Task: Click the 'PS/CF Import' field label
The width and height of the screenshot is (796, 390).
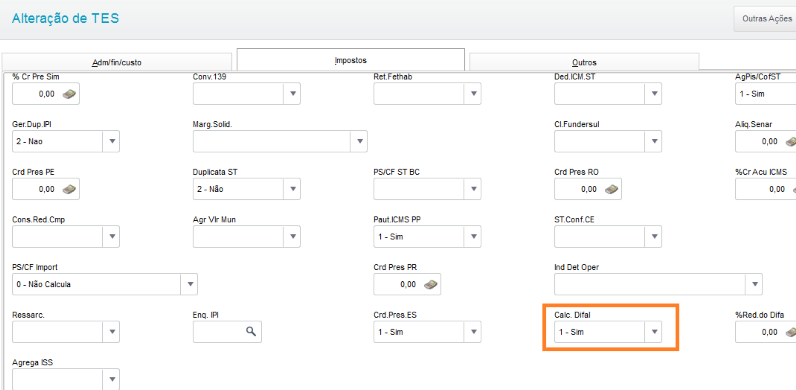Action: pos(35,267)
